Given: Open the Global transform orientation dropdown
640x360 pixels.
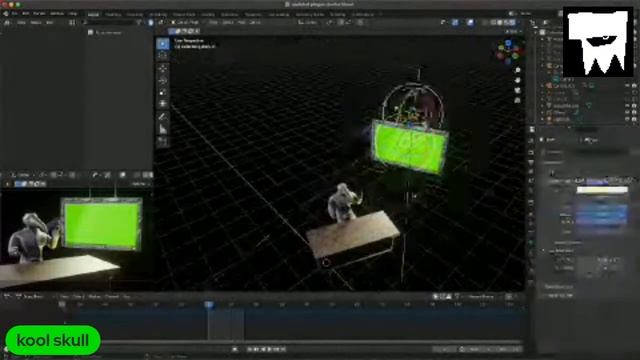Looking at the screenshot, I should tap(308, 22).
